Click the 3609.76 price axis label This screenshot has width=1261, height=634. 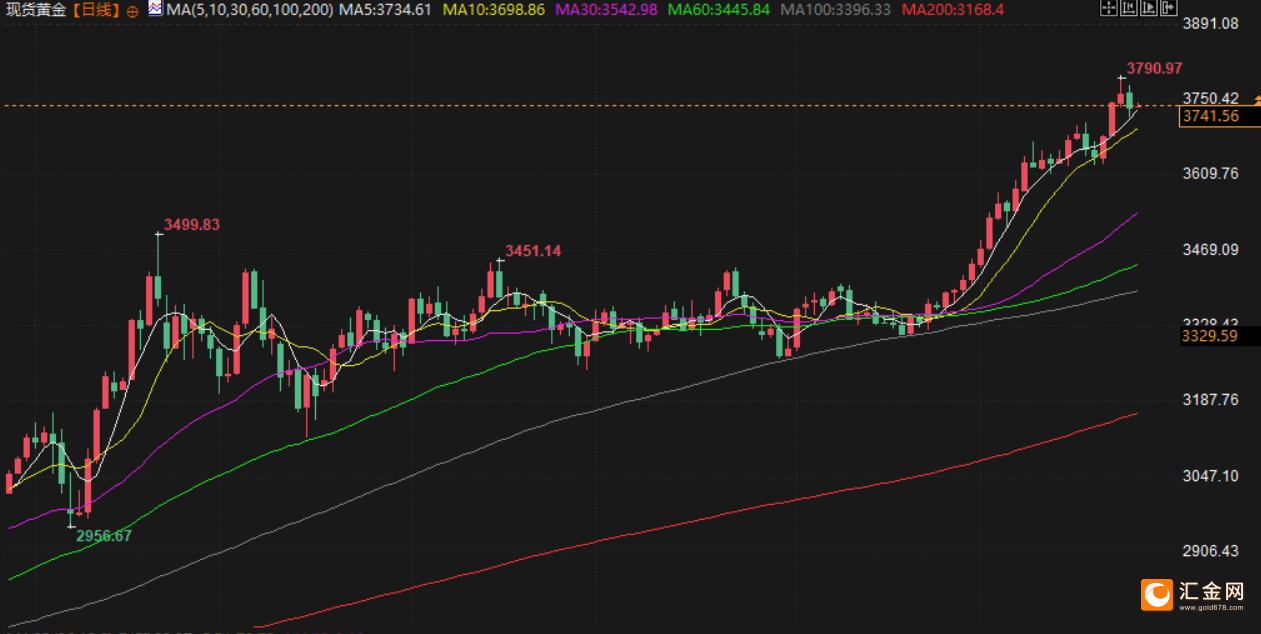coord(1210,173)
